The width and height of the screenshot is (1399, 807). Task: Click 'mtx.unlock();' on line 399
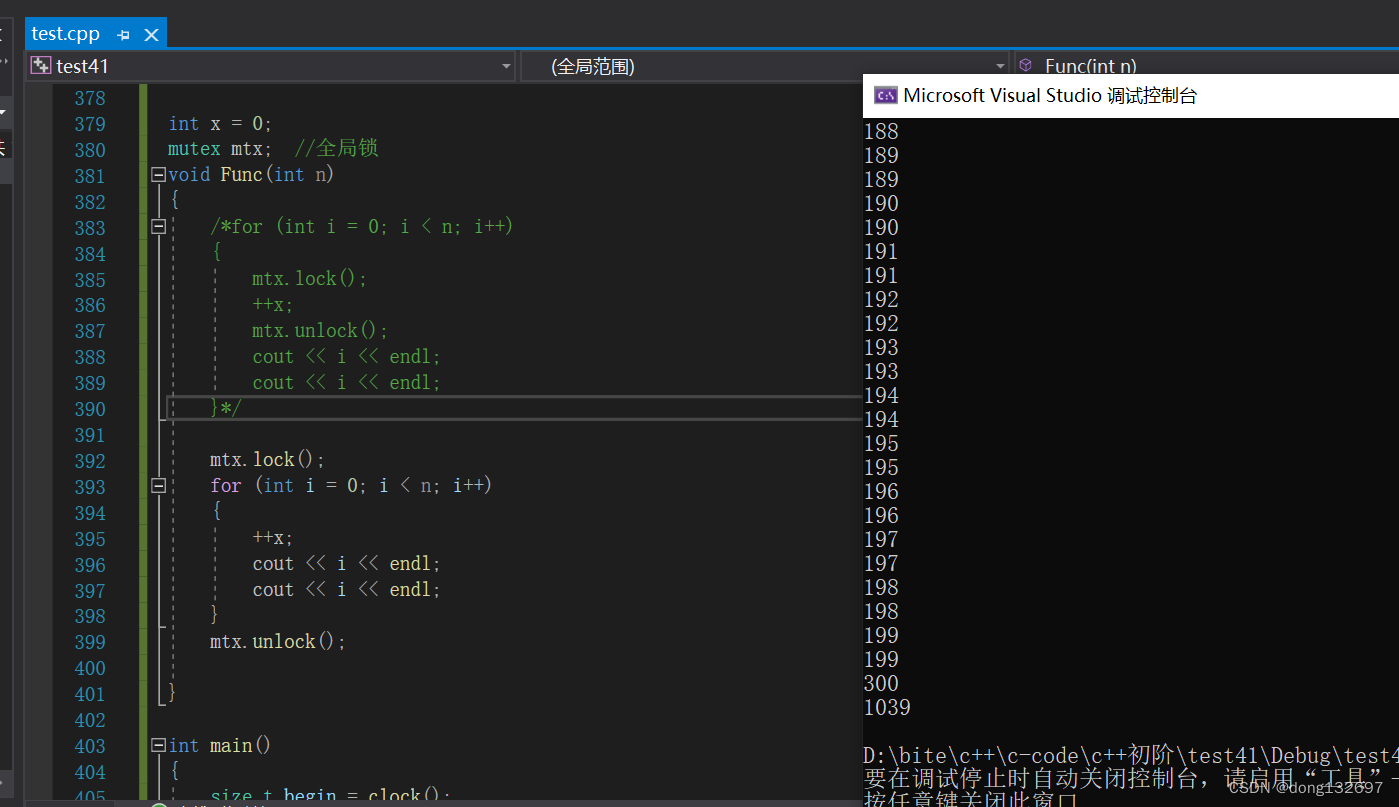[278, 642]
